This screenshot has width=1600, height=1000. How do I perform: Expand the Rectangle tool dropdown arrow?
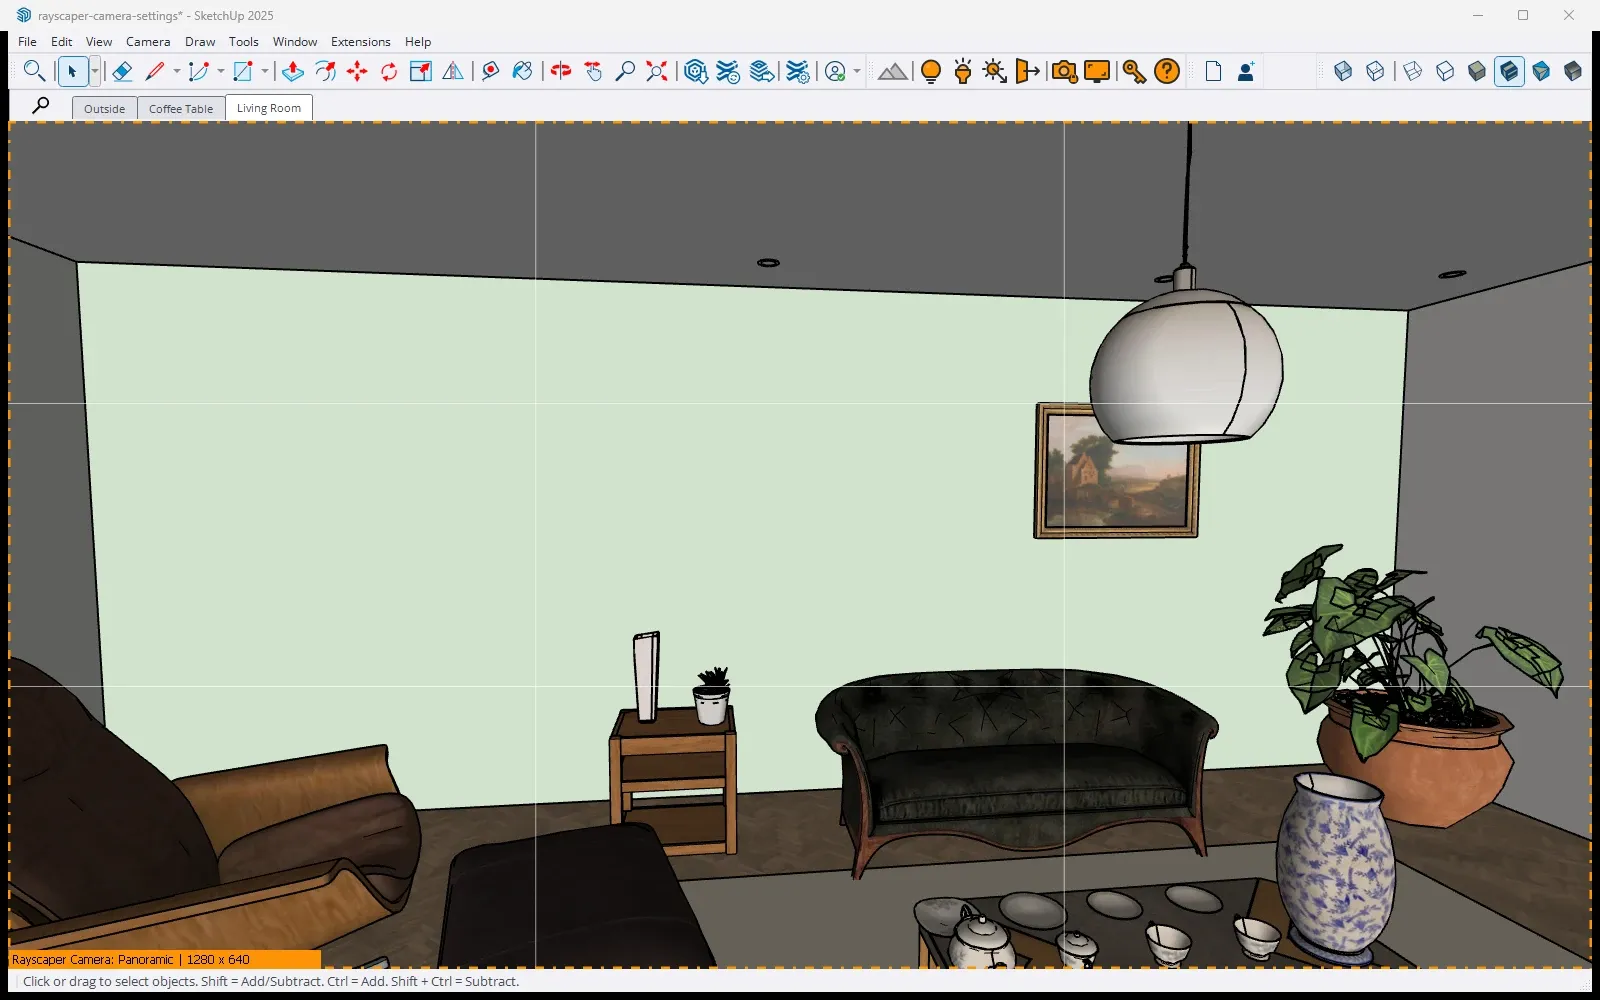coord(265,71)
